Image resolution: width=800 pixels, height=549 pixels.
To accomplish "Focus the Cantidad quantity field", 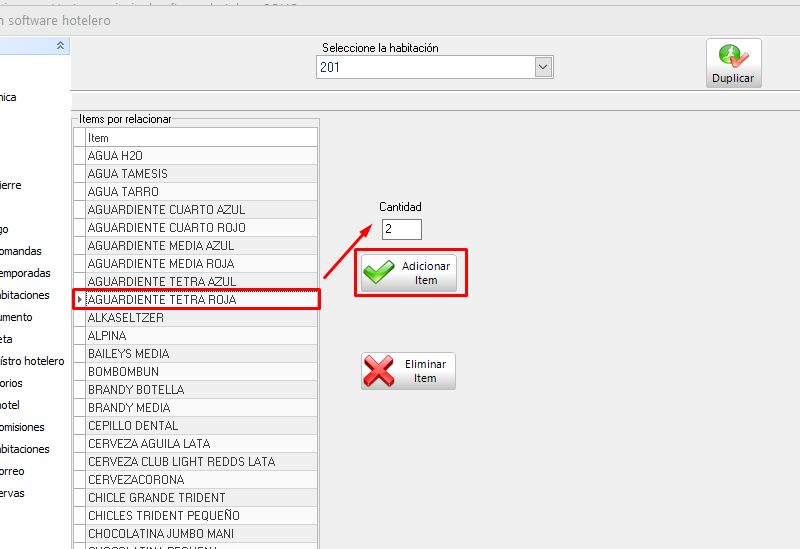I will [401, 229].
